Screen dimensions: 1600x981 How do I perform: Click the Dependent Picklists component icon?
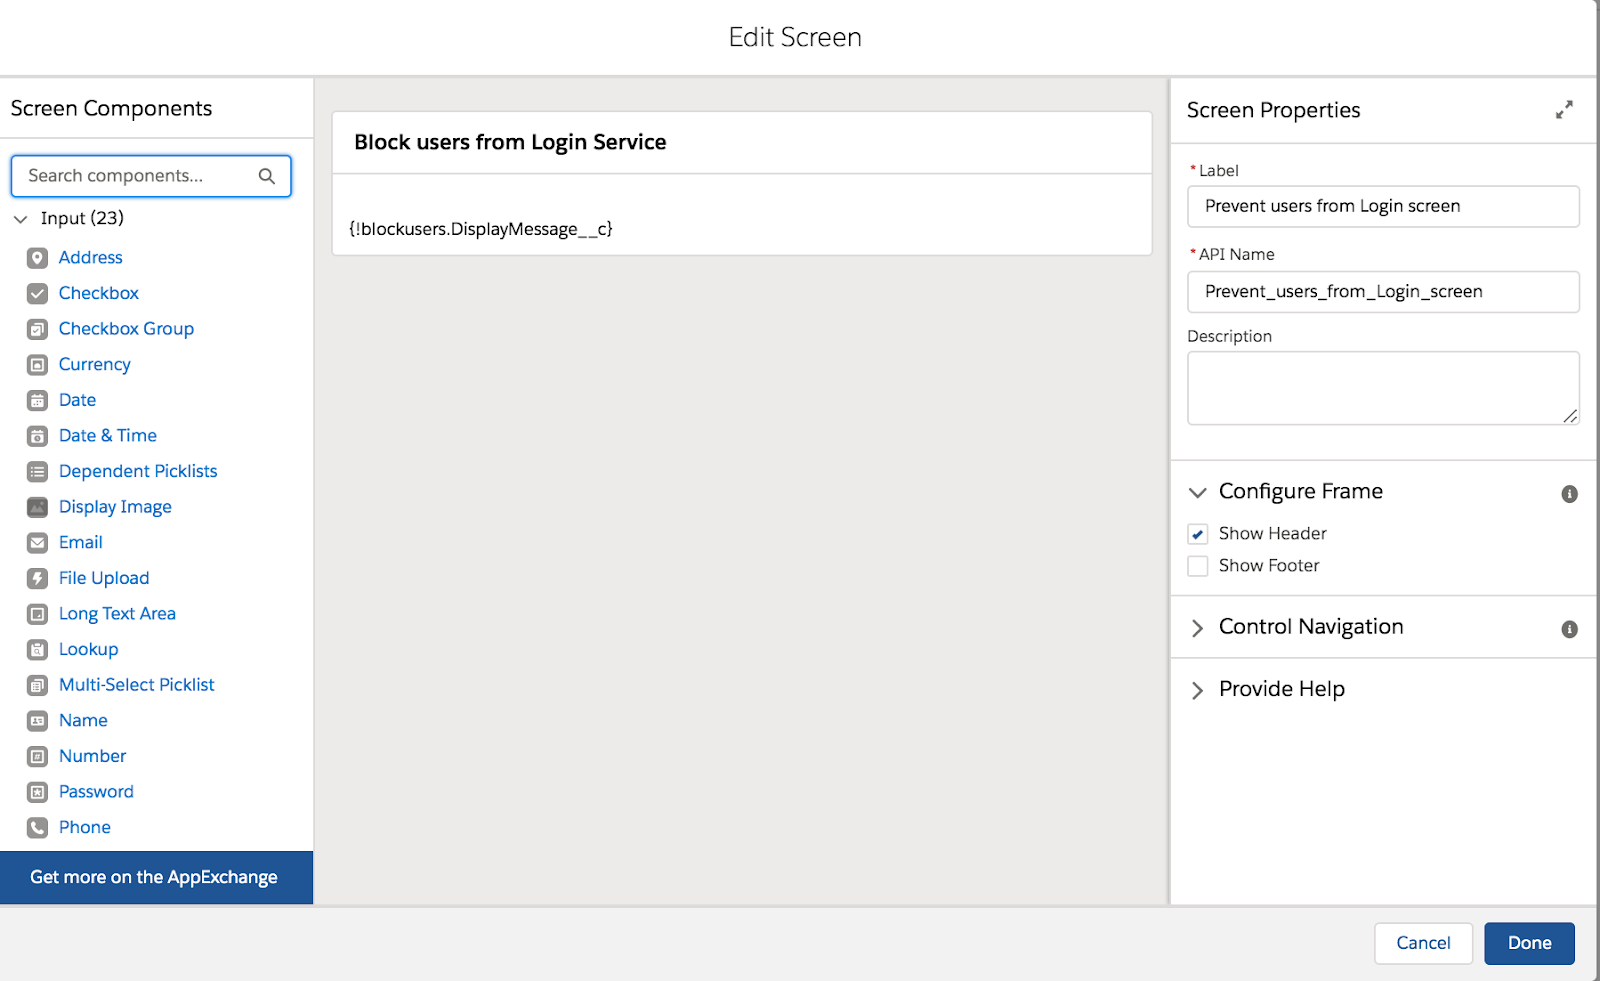pos(37,472)
